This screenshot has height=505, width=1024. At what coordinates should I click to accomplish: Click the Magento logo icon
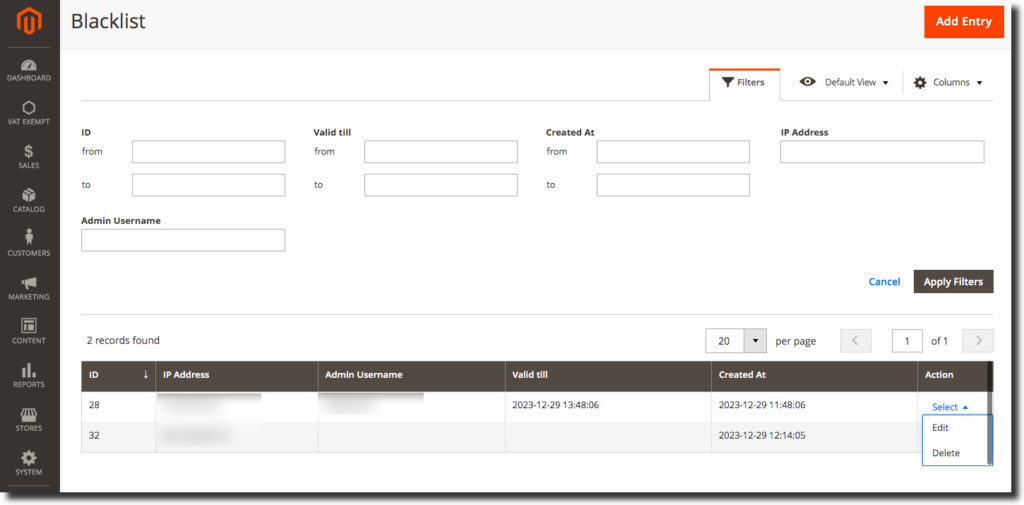click(29, 22)
